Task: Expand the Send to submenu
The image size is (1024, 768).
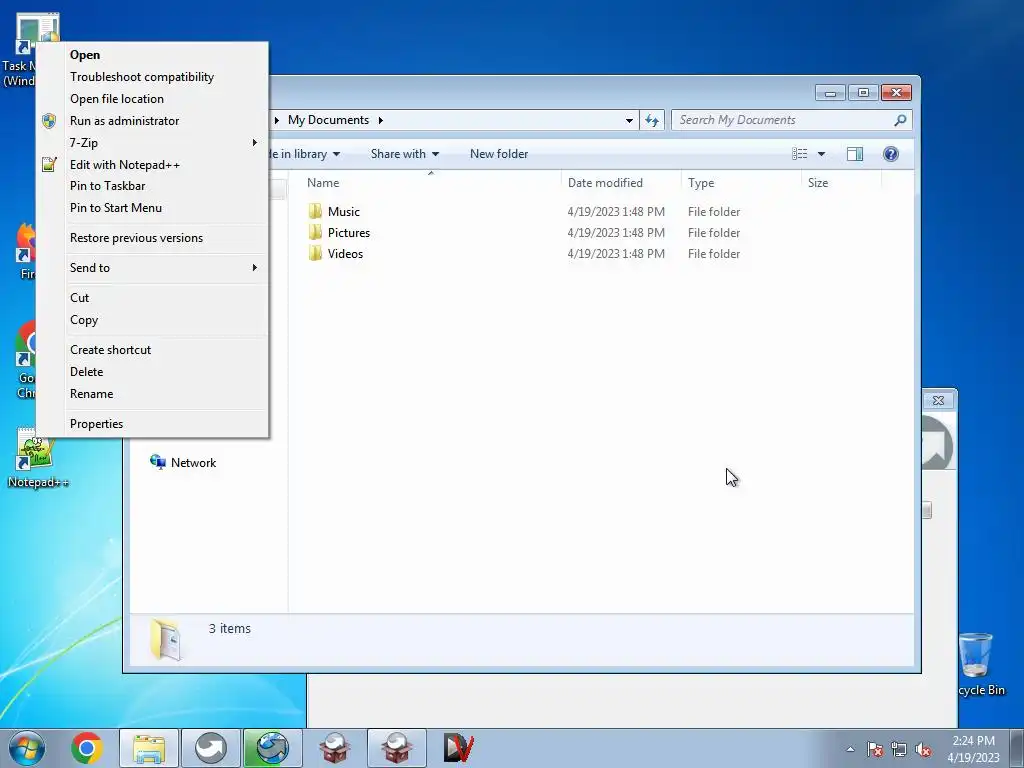Action: pos(152,268)
